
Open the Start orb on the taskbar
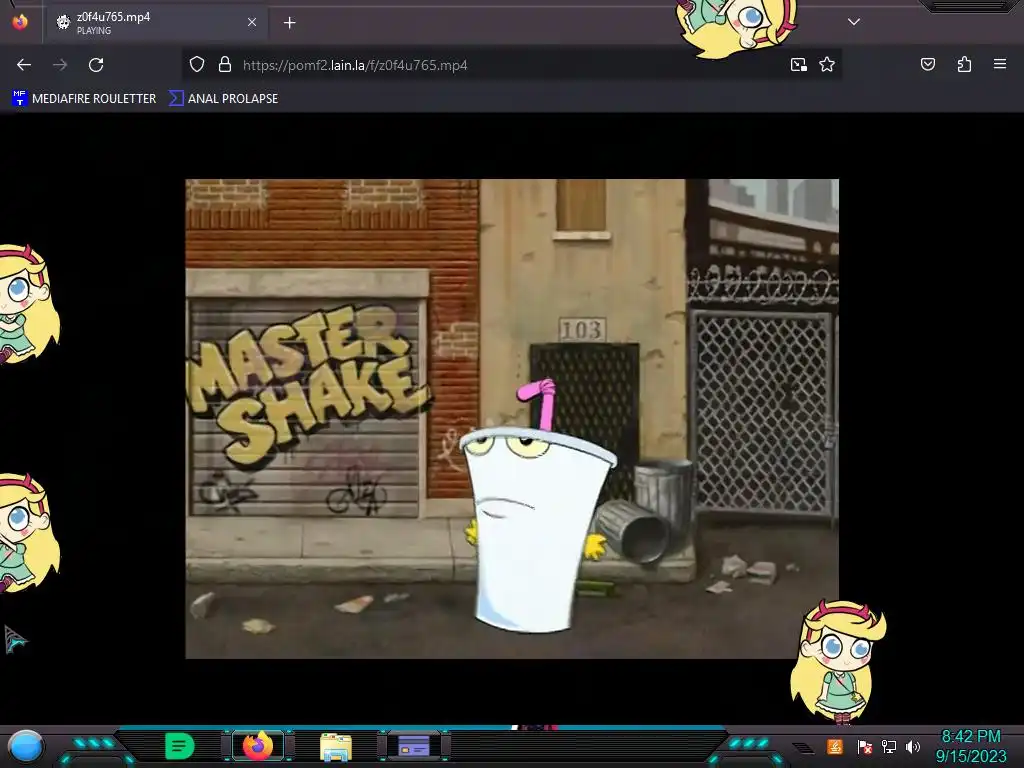coord(26,747)
